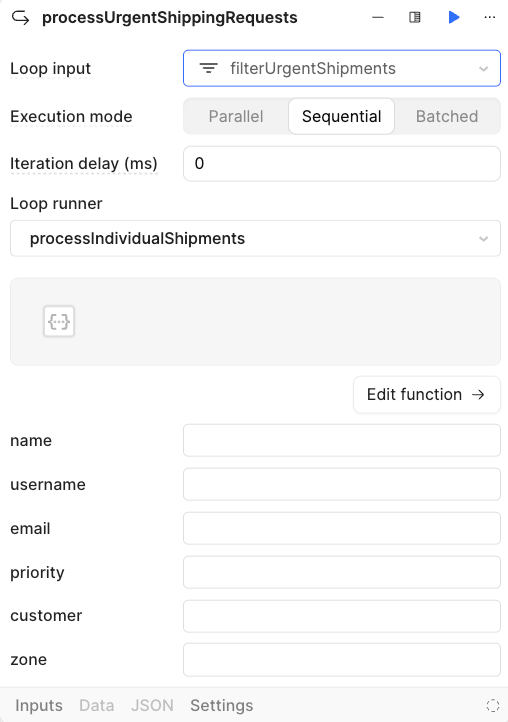
Task: Choose Sequential execution mode
Action: (341, 116)
